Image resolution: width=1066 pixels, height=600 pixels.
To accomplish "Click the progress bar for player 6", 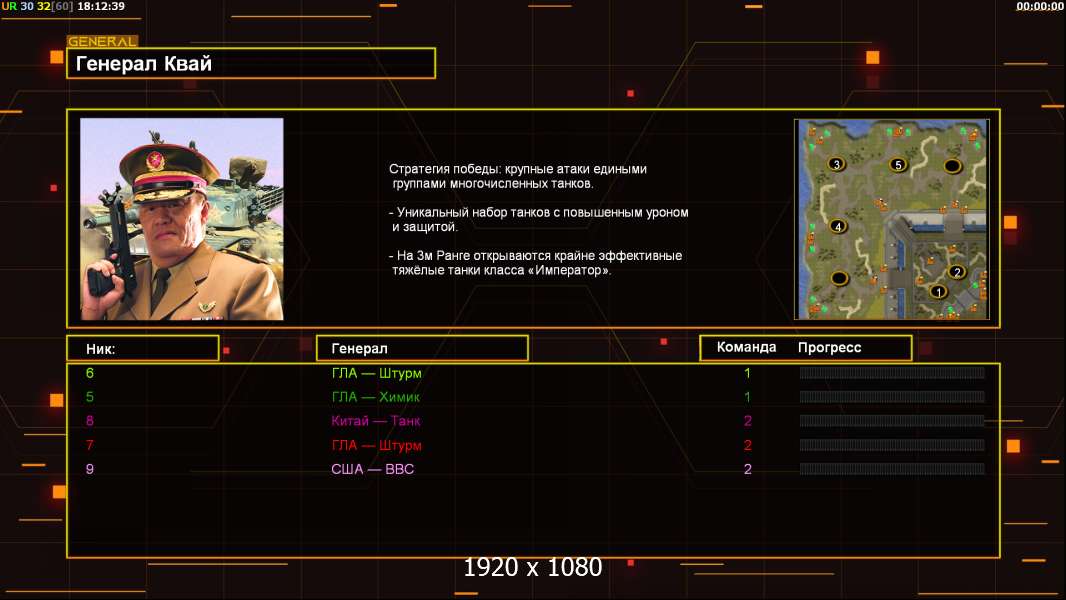I will point(892,372).
